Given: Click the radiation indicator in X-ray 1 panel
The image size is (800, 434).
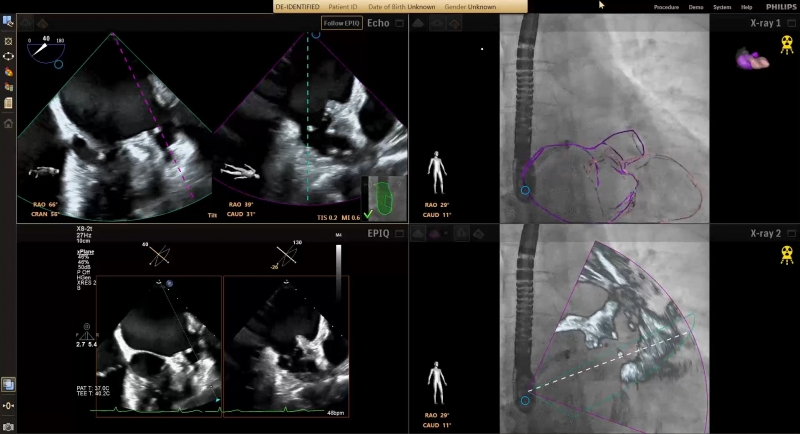Looking at the screenshot, I should pos(787,45).
